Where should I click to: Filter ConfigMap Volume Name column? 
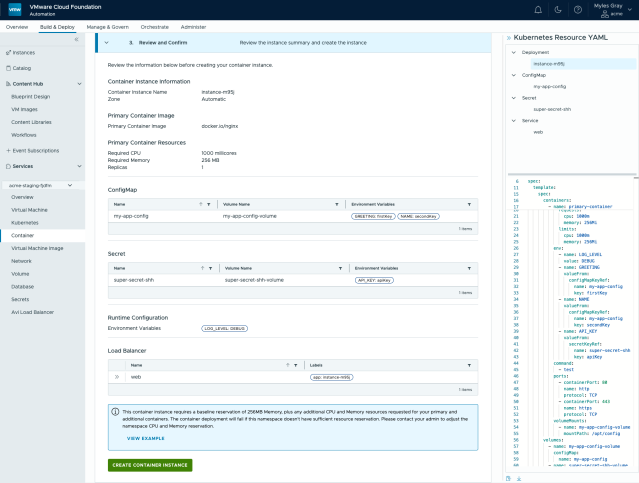pyautogui.click(x=337, y=204)
